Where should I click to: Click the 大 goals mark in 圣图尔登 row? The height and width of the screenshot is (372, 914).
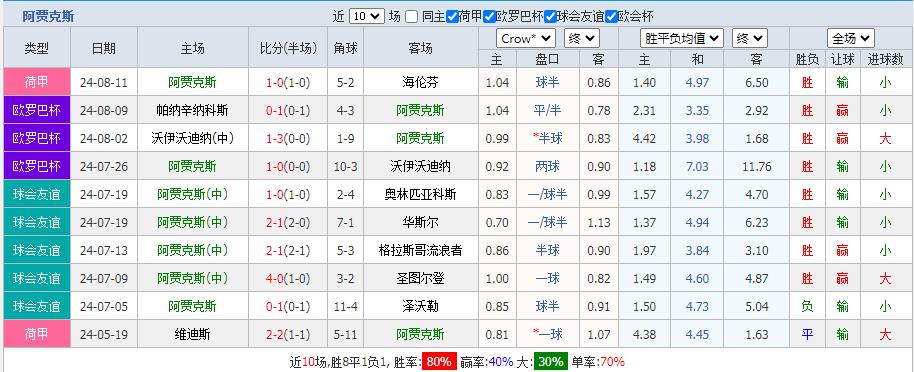(885, 278)
